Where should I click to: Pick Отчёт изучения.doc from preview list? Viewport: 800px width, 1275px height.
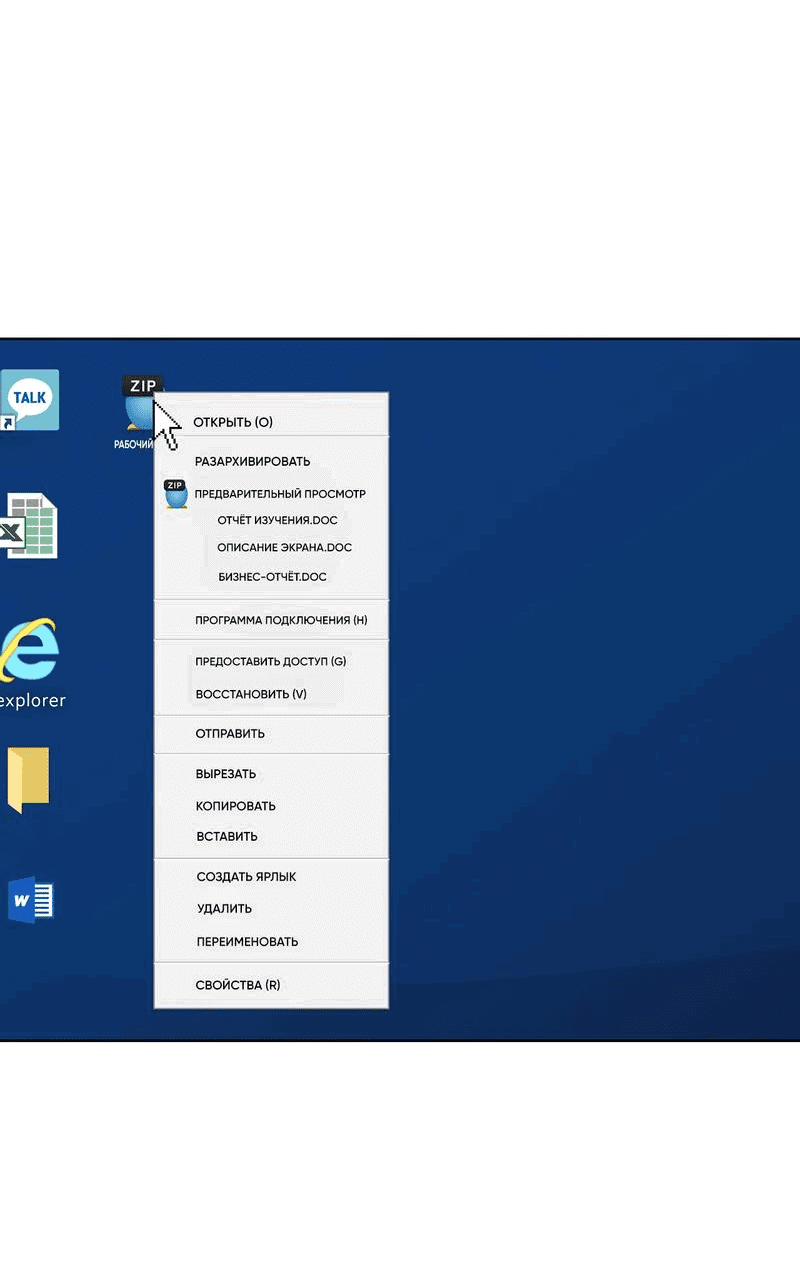277,520
